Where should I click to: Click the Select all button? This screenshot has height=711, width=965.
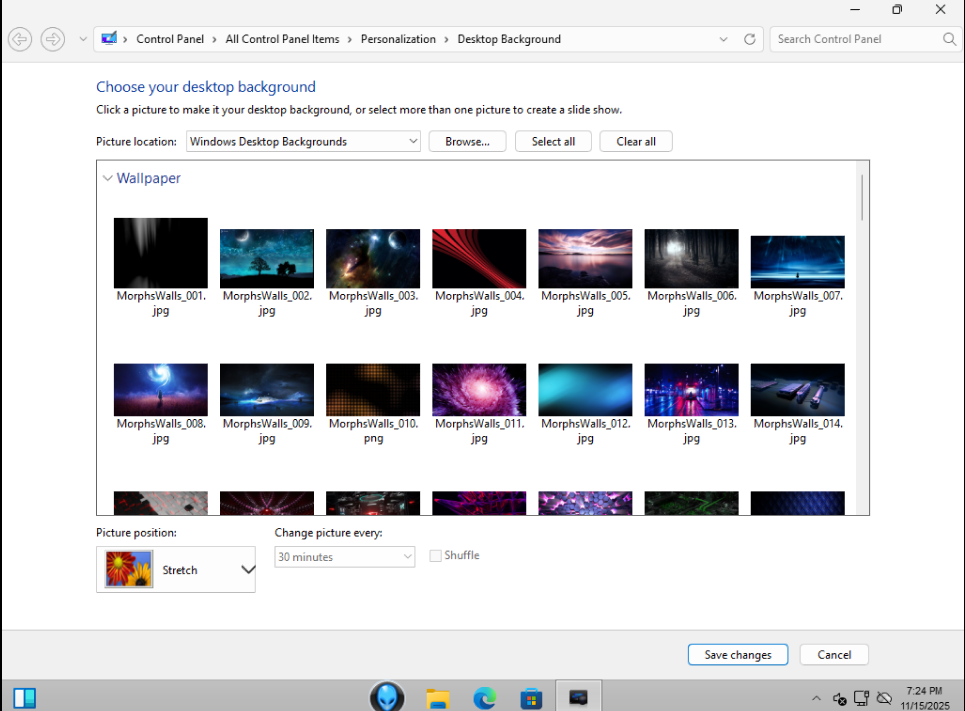(553, 142)
